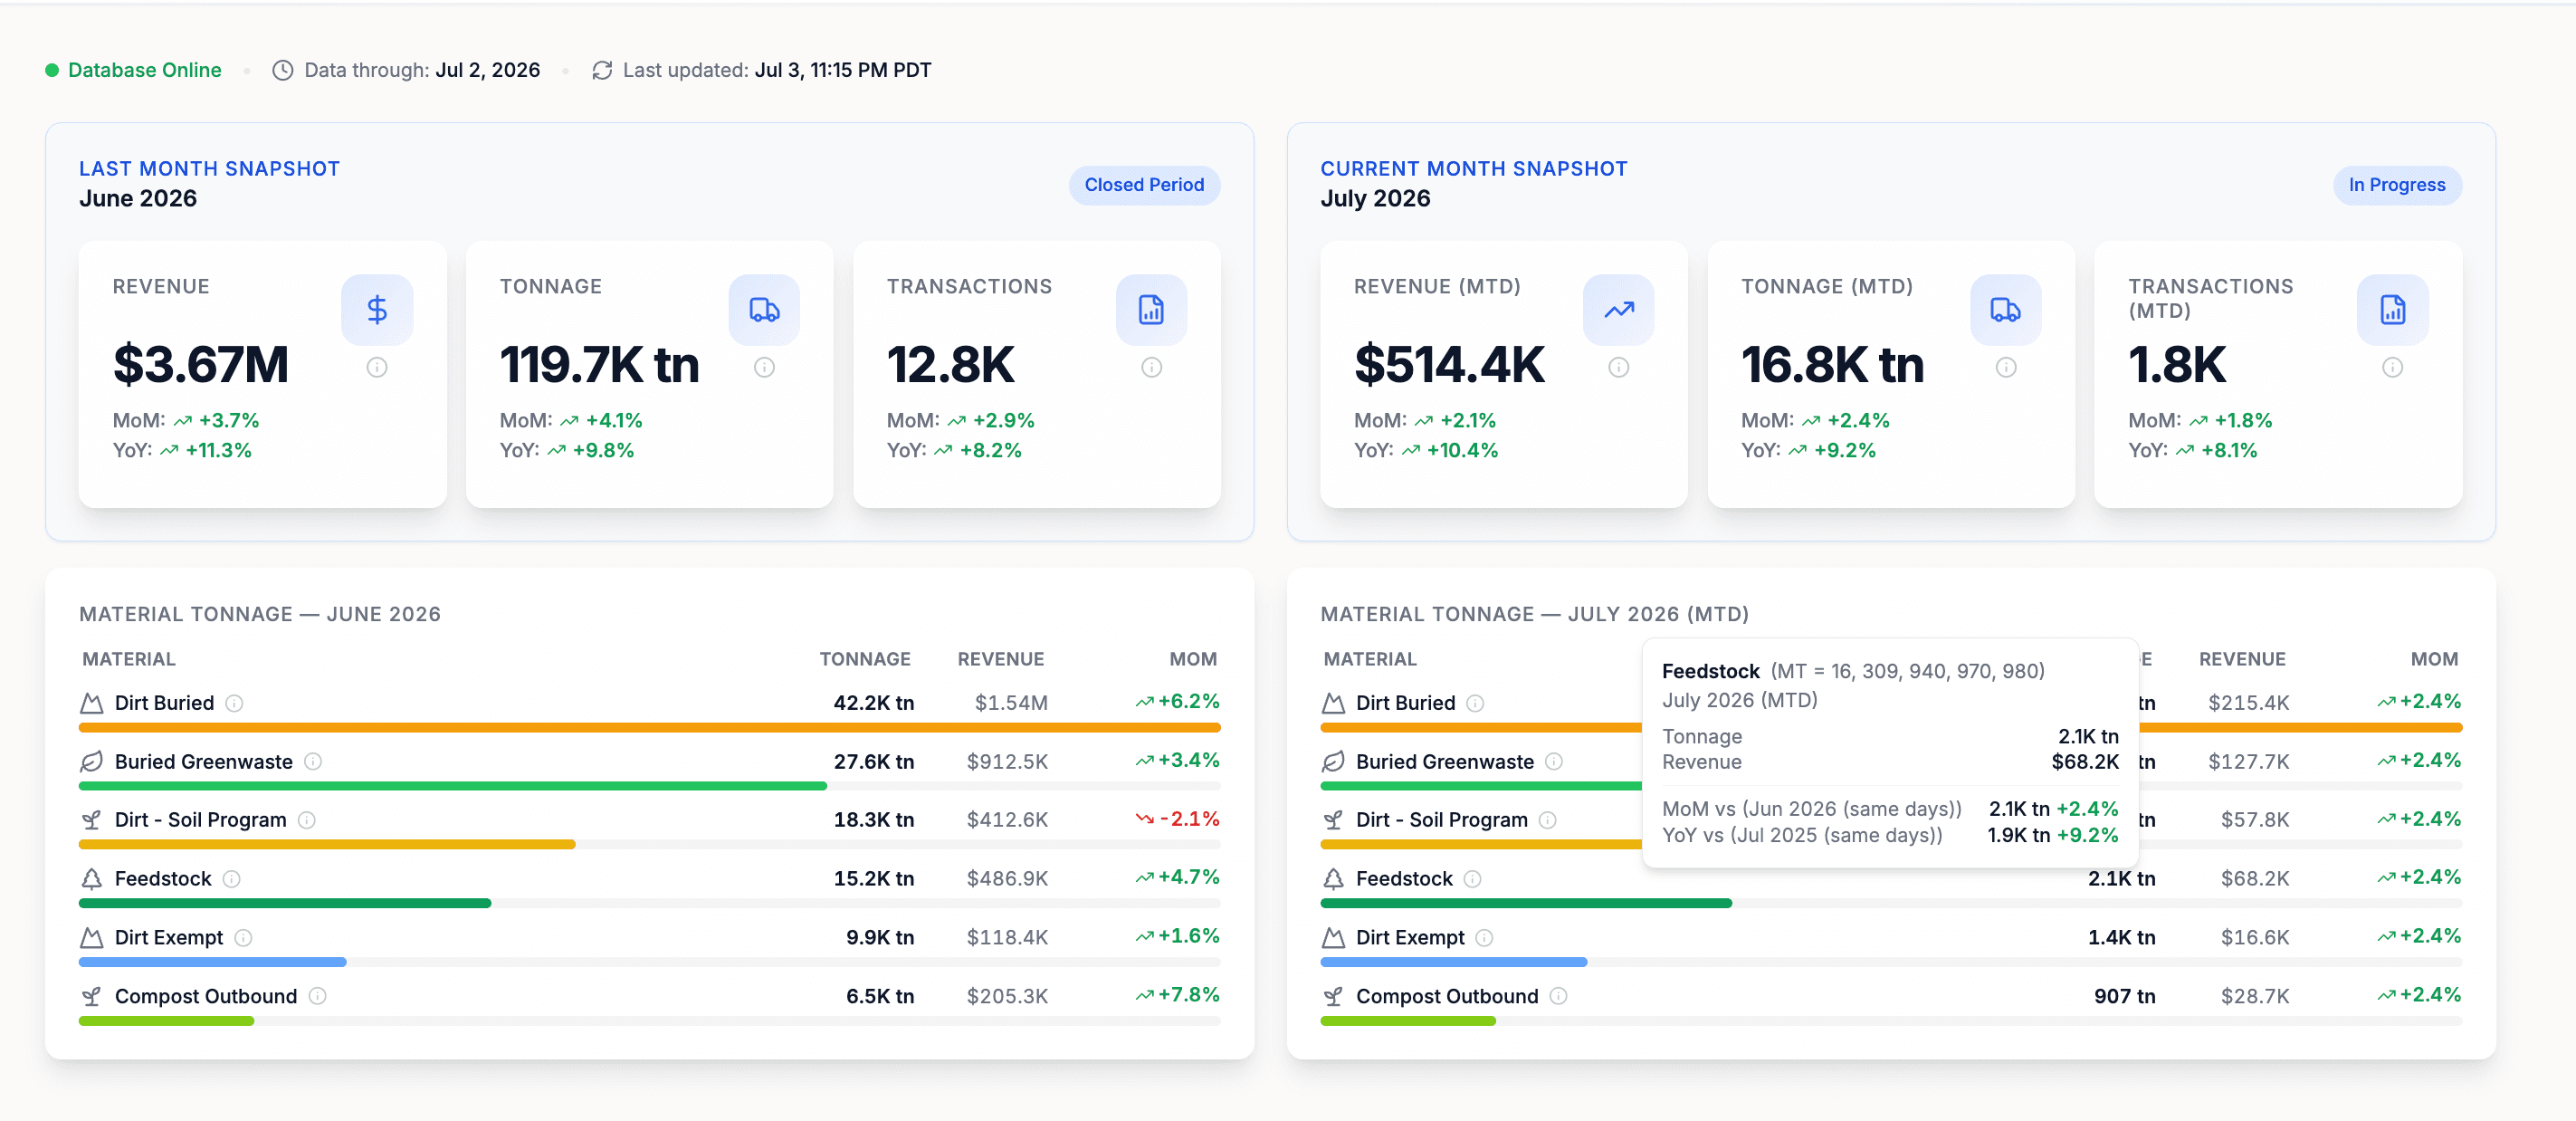Click the report icon on June Transactions card

point(1151,310)
